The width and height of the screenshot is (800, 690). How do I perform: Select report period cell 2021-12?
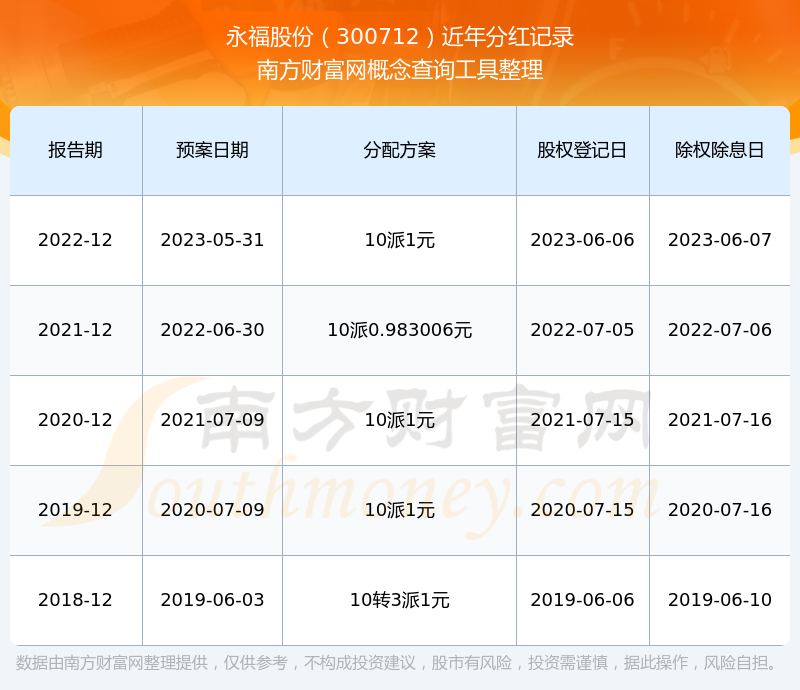tap(76, 330)
